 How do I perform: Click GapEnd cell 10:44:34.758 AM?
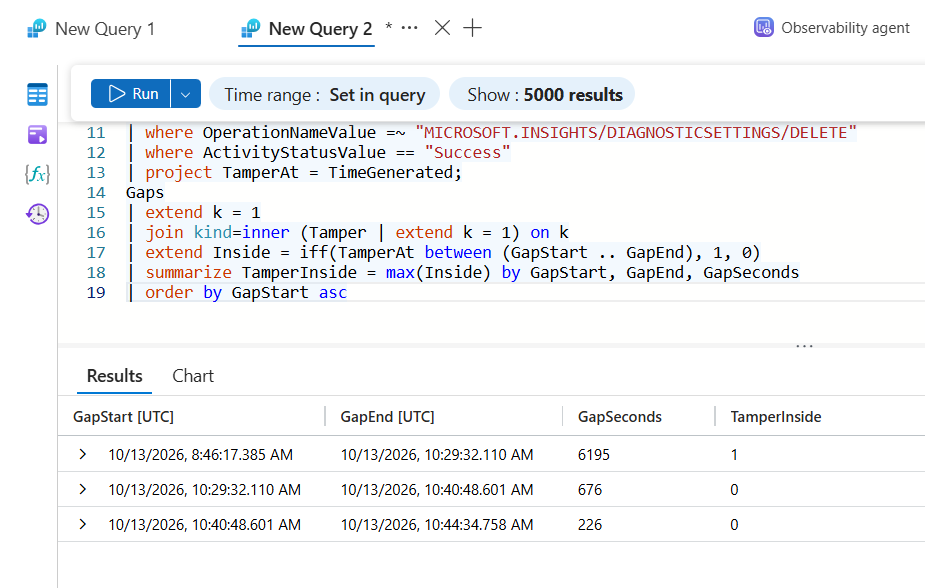point(437,524)
